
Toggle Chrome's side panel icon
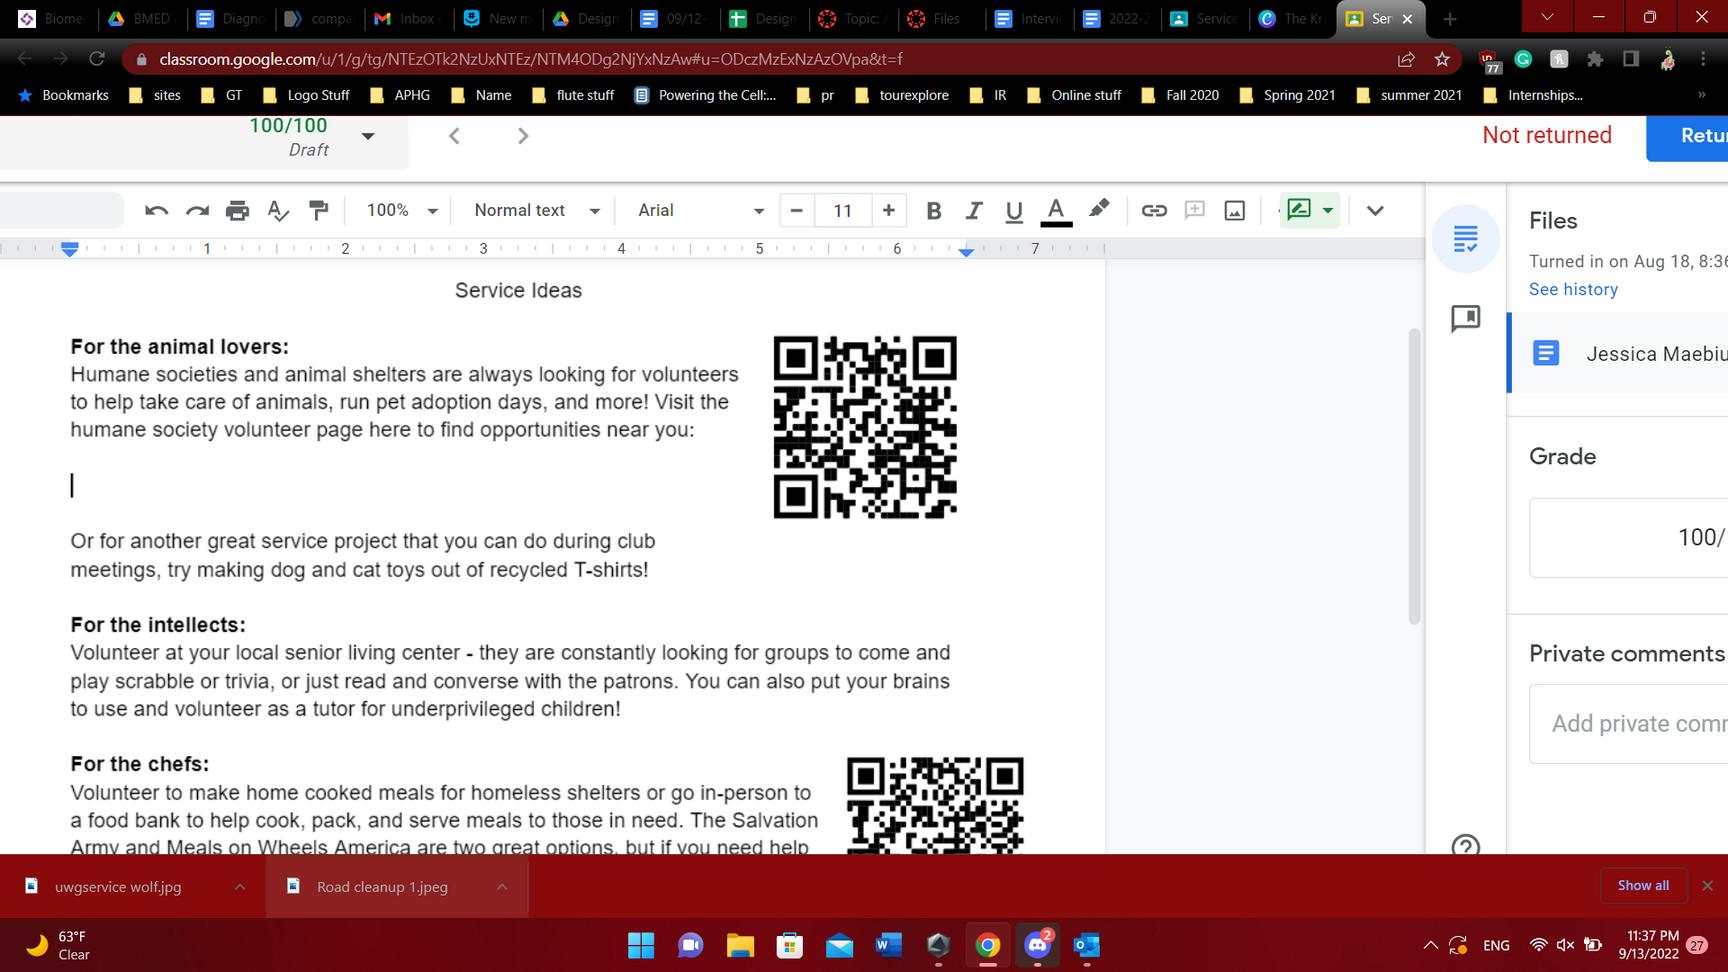pyautogui.click(x=1631, y=59)
